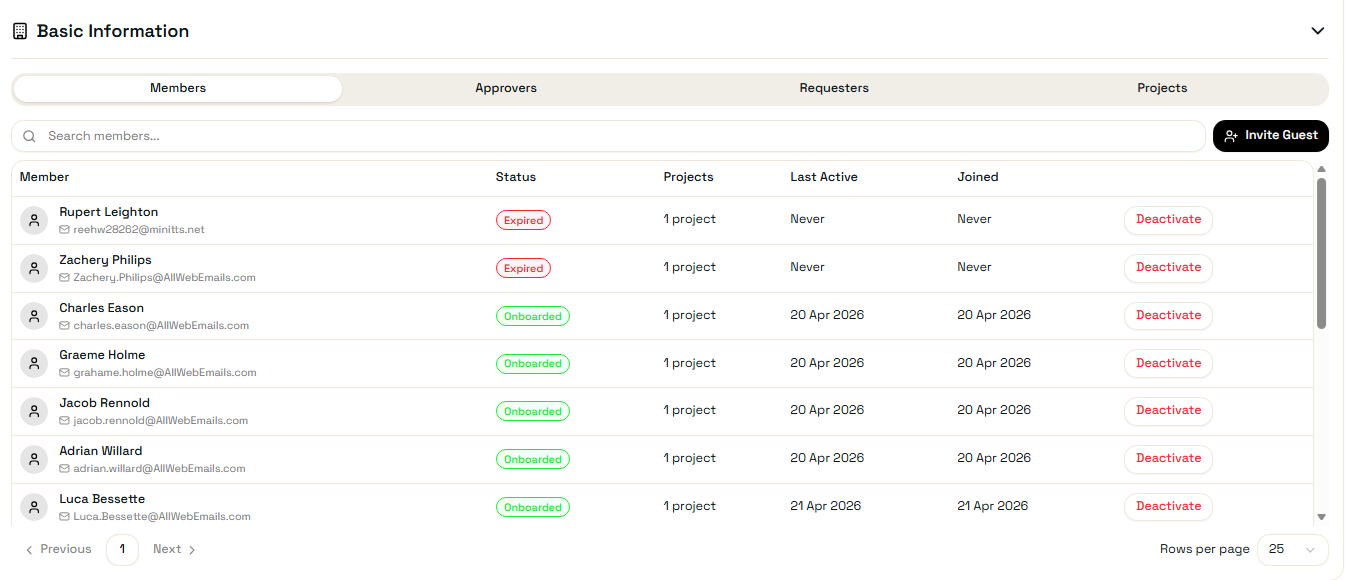Deactivate Jacob Rennold

pos(1168,411)
